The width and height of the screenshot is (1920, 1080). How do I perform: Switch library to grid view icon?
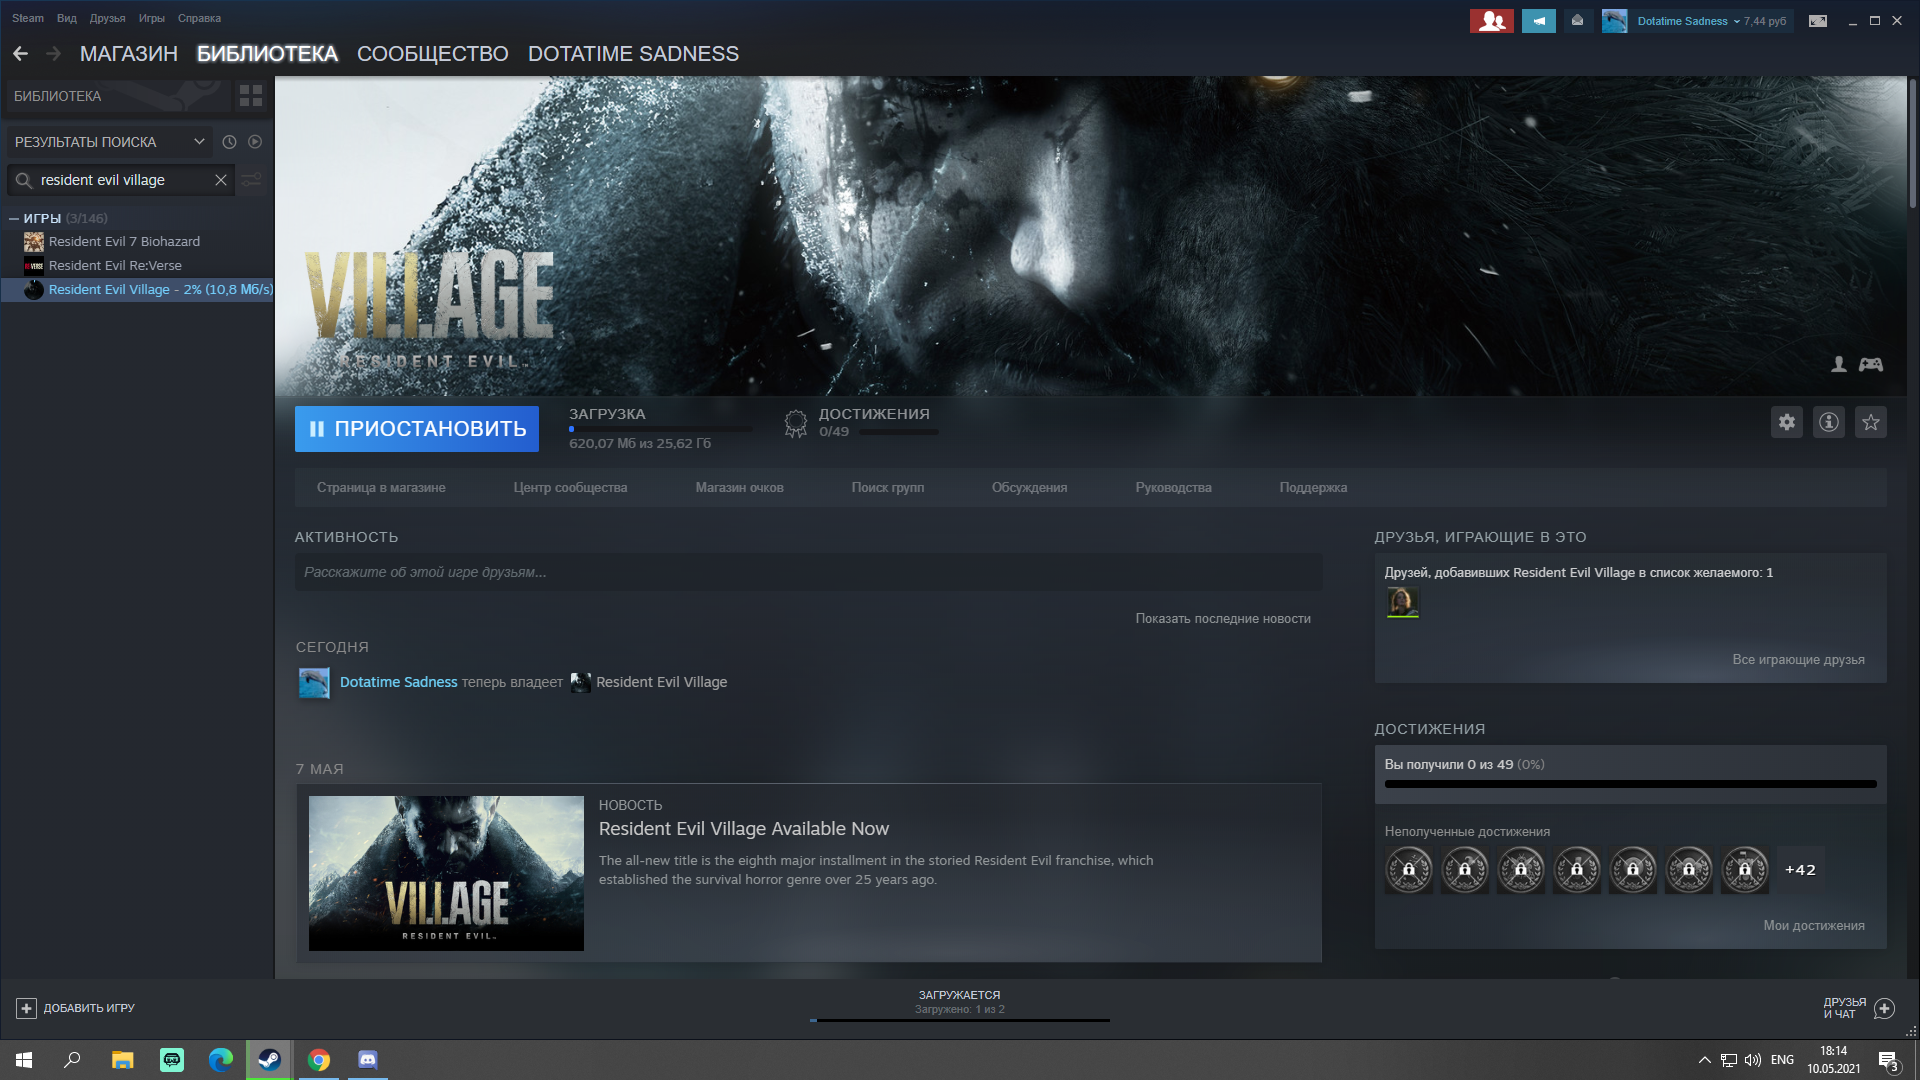click(x=251, y=96)
